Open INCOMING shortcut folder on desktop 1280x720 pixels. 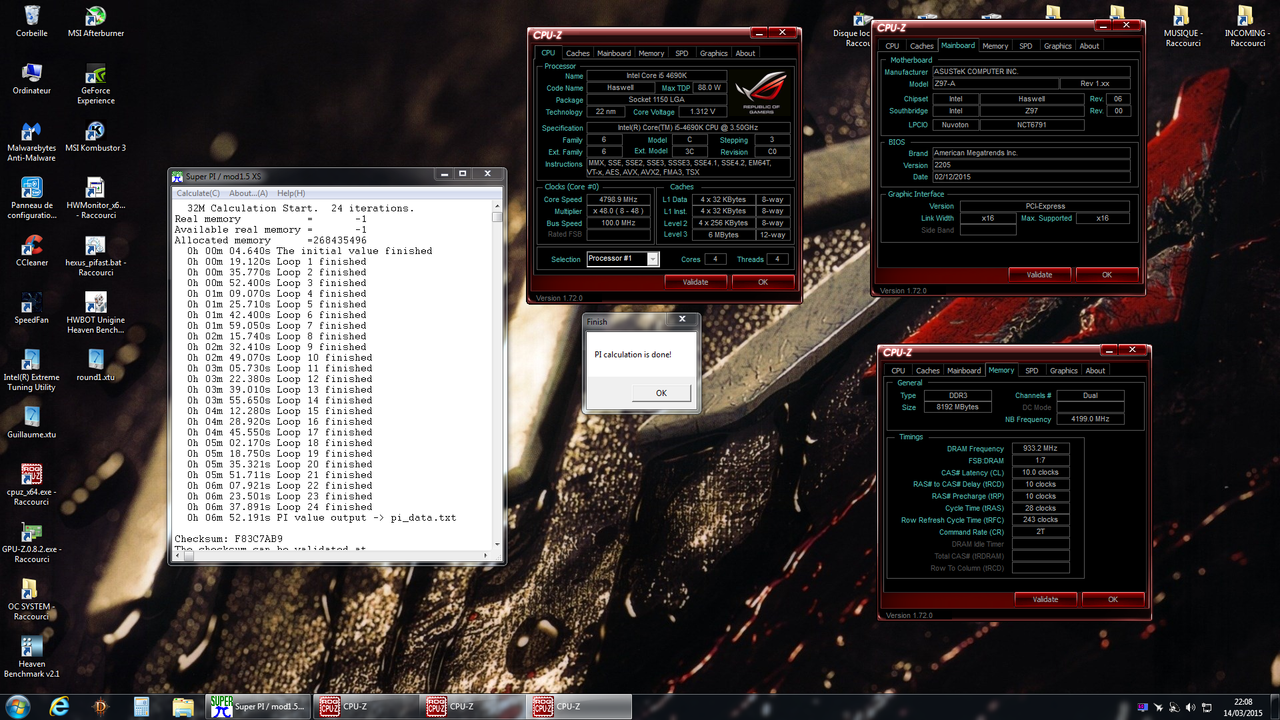coord(1246,26)
